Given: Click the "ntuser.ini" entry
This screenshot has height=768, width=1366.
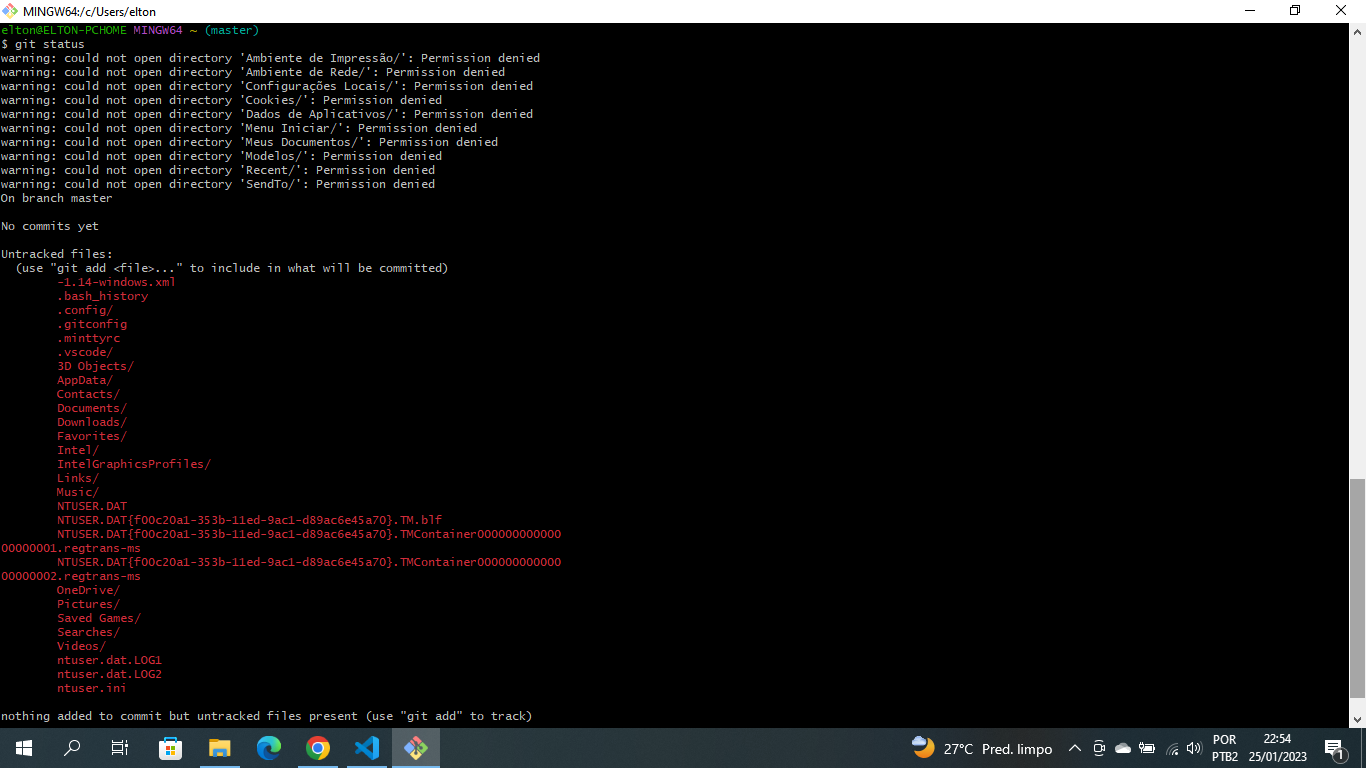Looking at the screenshot, I should click(92, 688).
